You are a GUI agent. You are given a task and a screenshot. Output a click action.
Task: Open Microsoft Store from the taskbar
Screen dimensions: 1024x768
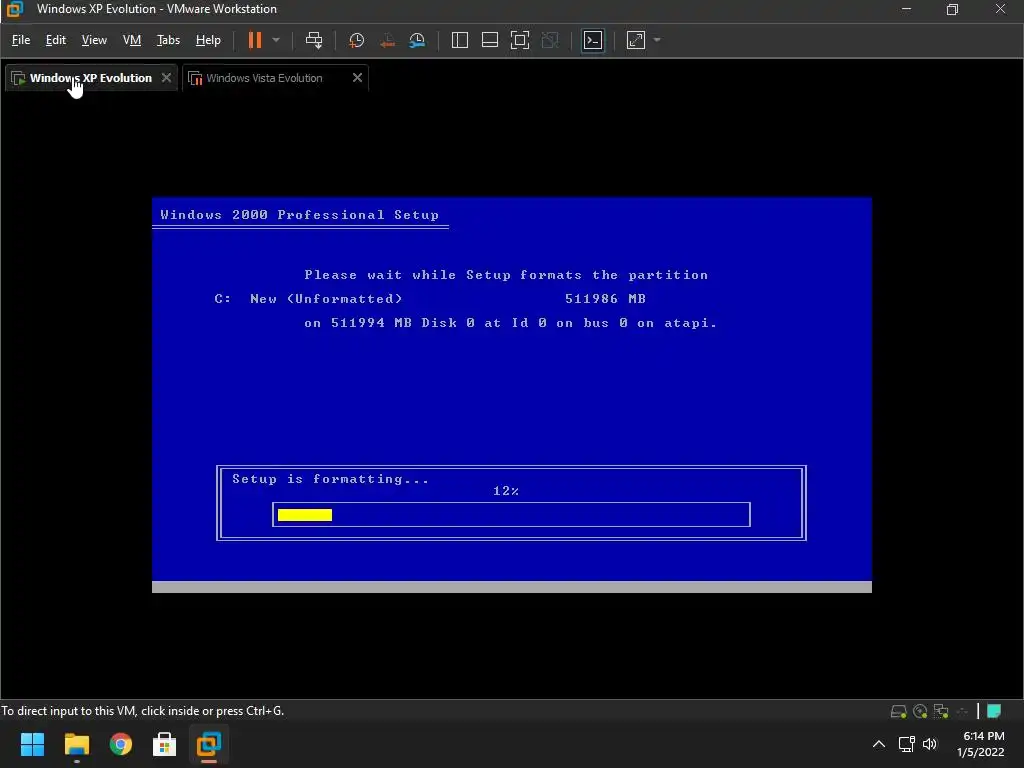tap(165, 744)
